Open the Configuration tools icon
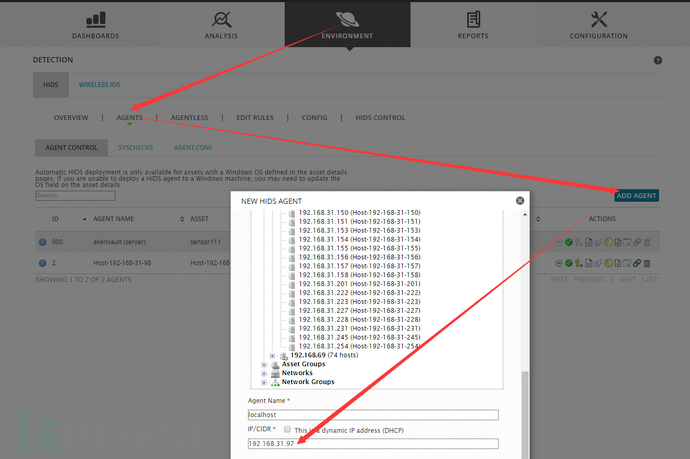690x459 pixels. click(x=599, y=19)
